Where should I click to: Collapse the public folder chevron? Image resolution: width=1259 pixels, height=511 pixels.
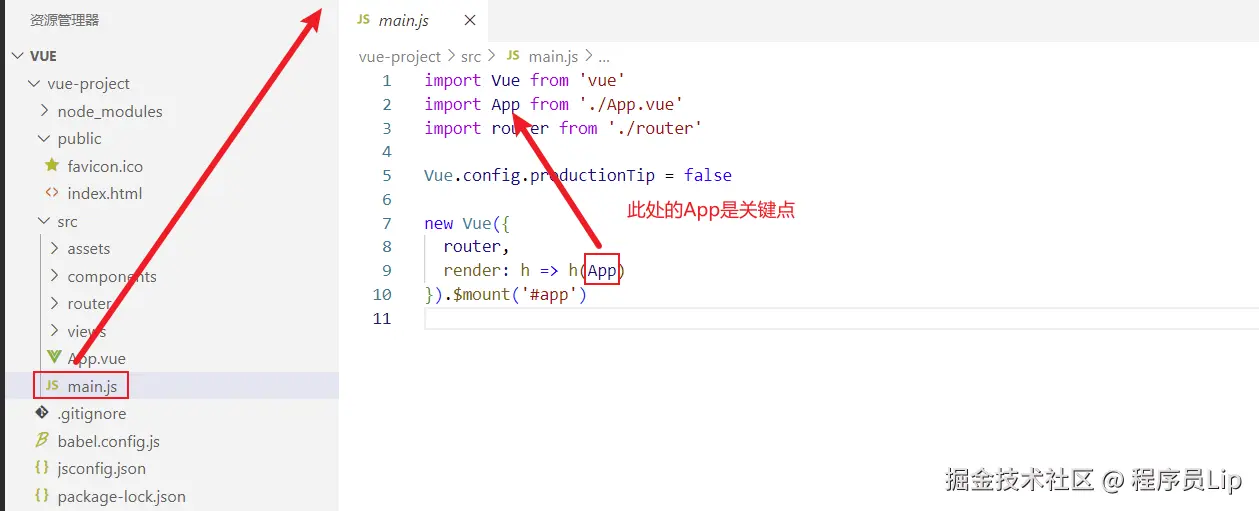pos(44,139)
